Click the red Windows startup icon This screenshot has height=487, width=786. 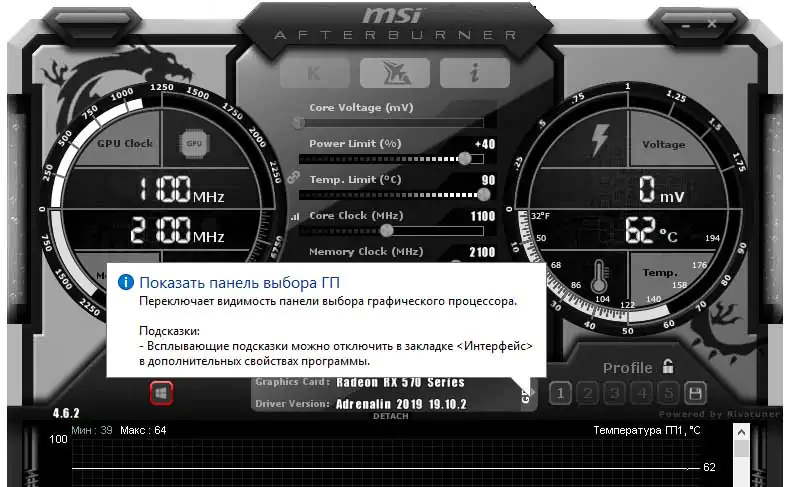[x=161, y=393]
